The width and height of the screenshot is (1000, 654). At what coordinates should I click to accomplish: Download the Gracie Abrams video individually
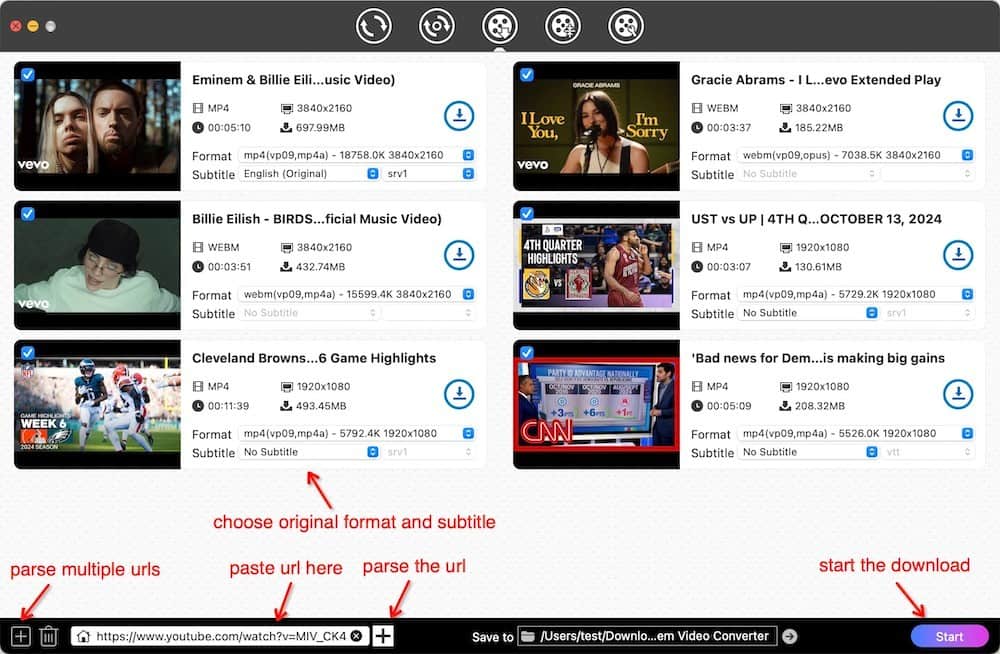point(958,115)
